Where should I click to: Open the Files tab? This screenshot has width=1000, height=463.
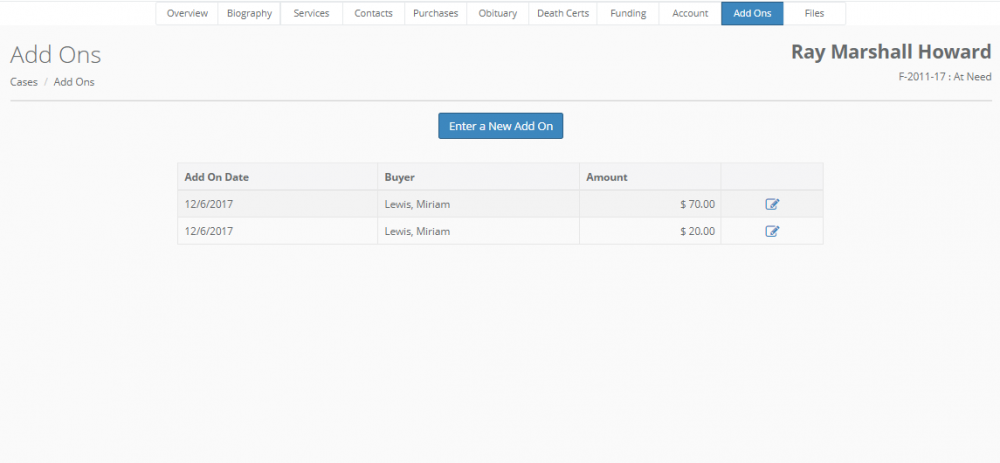[814, 13]
